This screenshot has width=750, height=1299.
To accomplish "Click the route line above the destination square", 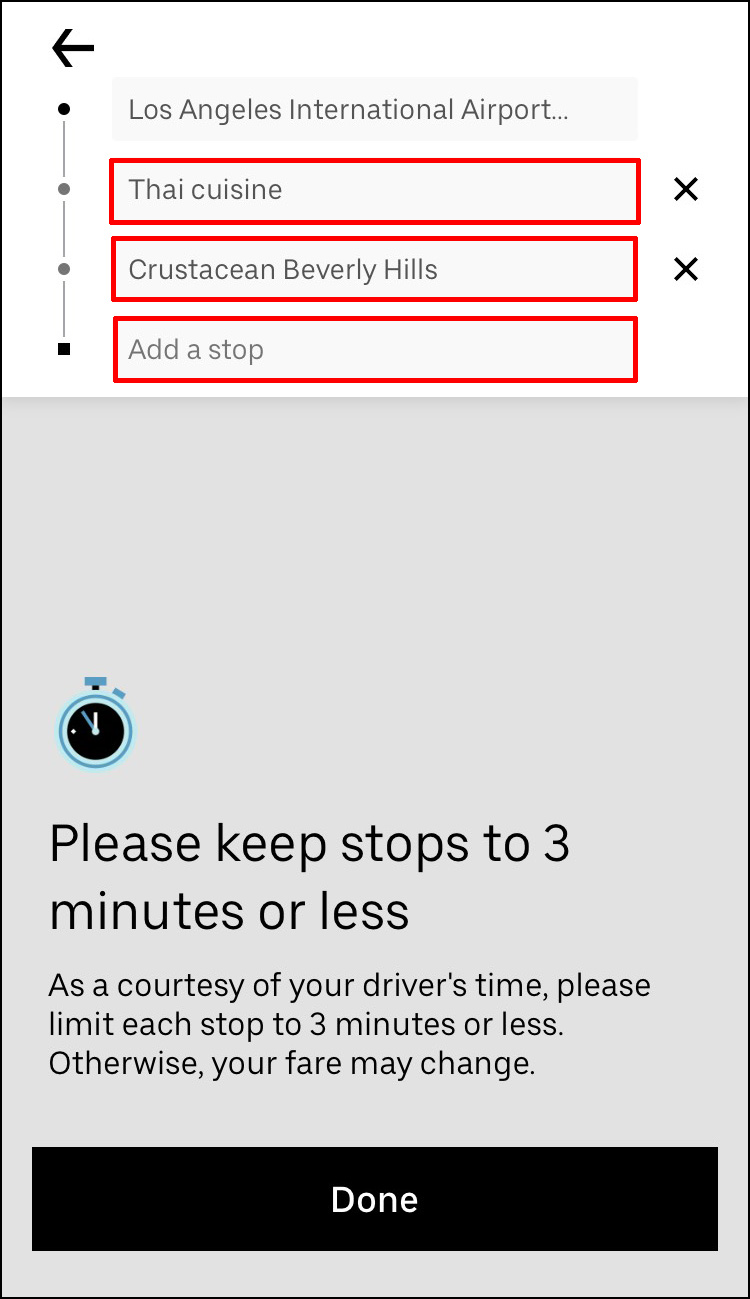I will [x=64, y=309].
